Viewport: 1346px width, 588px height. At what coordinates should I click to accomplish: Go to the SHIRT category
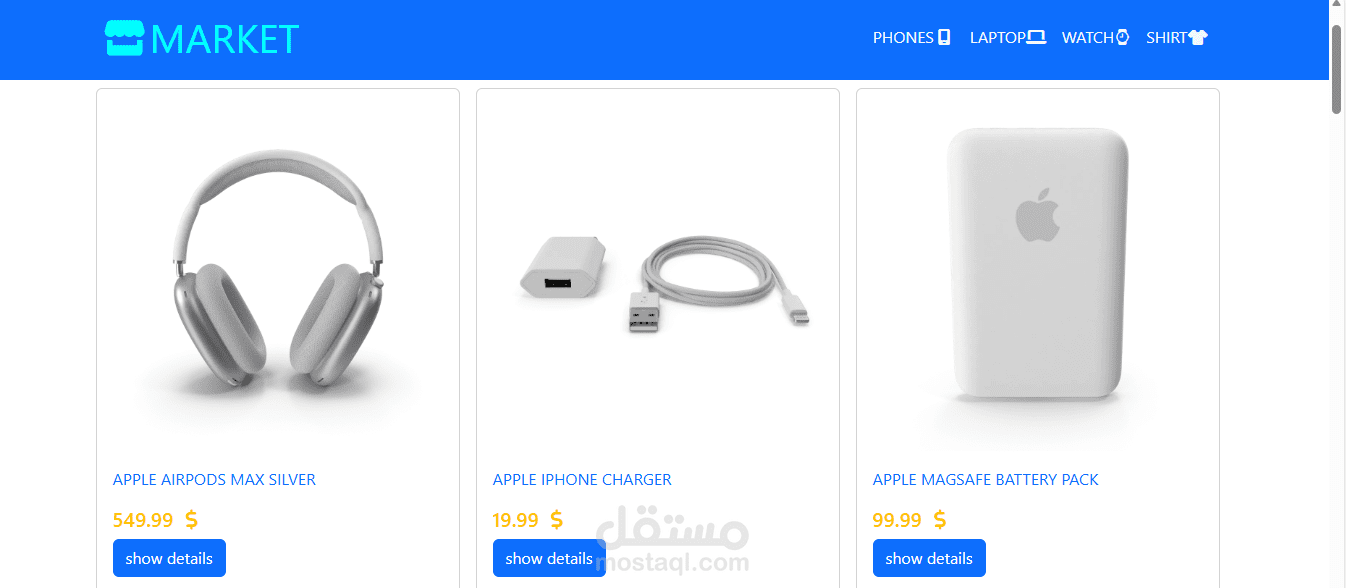point(1177,38)
